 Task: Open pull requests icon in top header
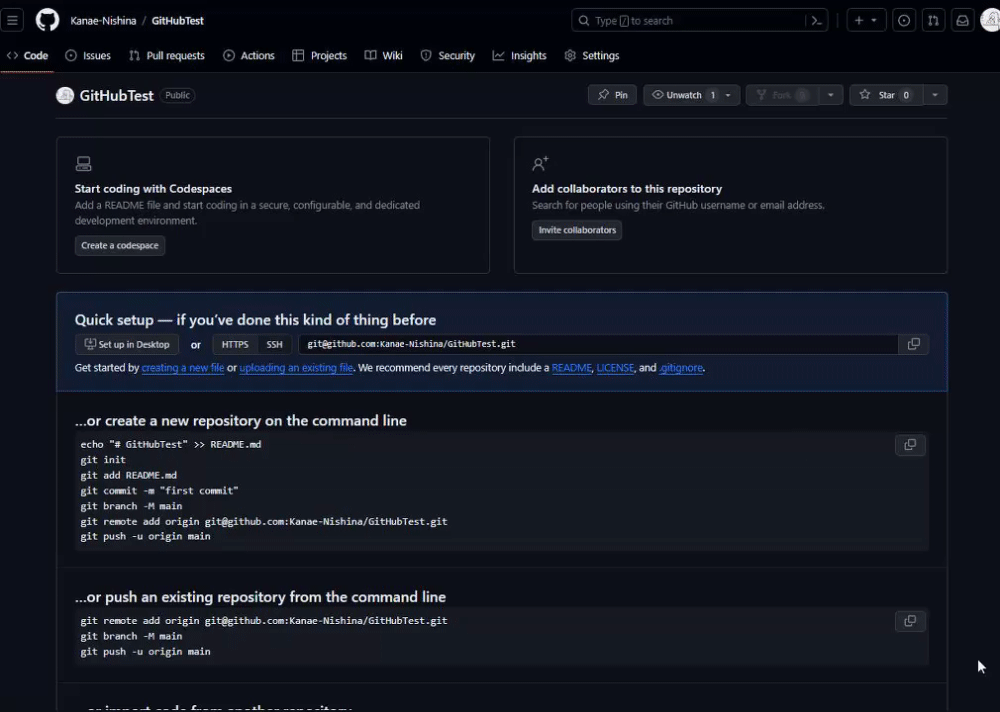click(x=933, y=20)
